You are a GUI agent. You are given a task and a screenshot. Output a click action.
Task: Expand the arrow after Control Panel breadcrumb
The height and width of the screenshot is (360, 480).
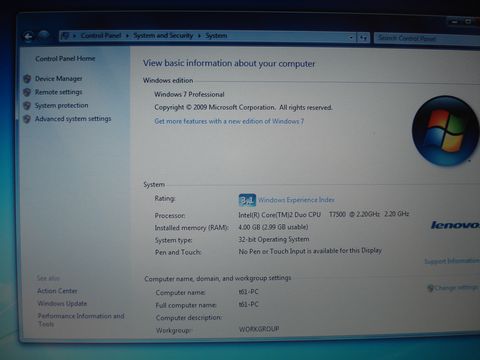point(127,35)
